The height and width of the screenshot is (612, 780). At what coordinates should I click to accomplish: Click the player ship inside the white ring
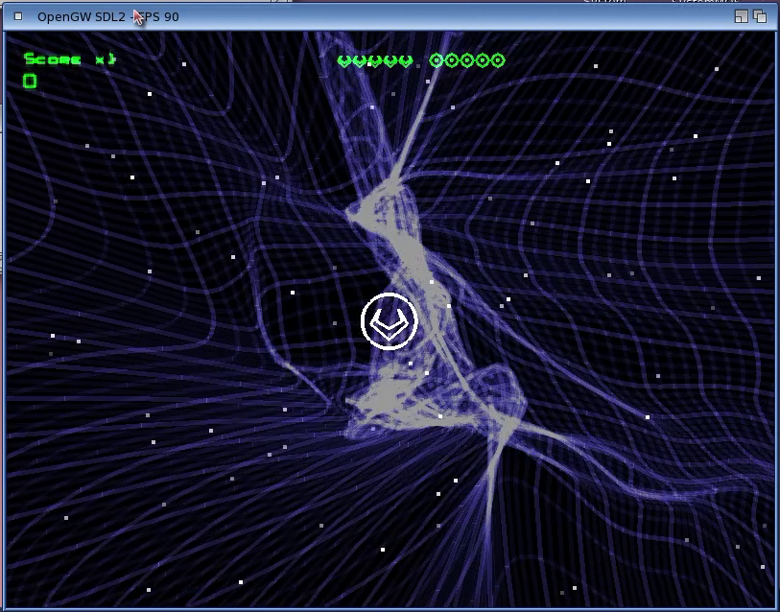[x=389, y=322]
